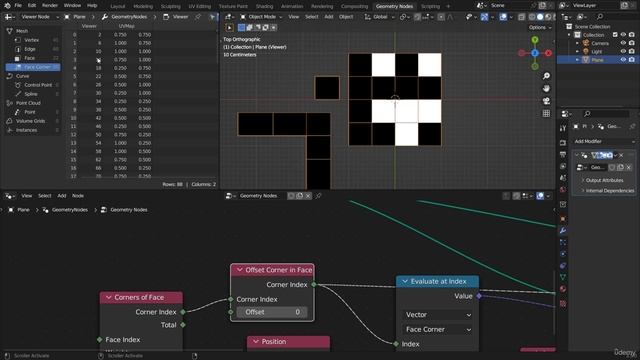Screen dimensions: 640x360
Task: Expand Internal Dependencies panel
Action: point(609,191)
